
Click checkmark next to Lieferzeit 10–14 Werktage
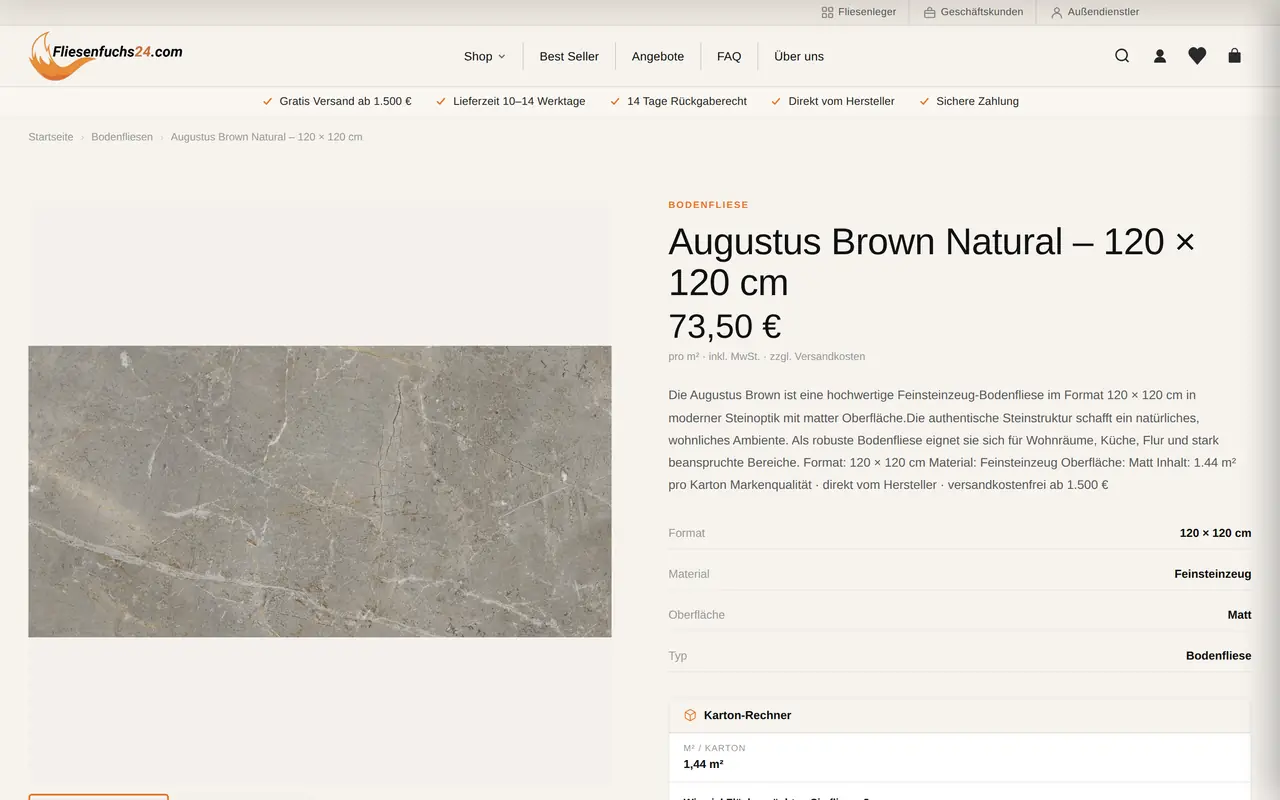coord(441,101)
